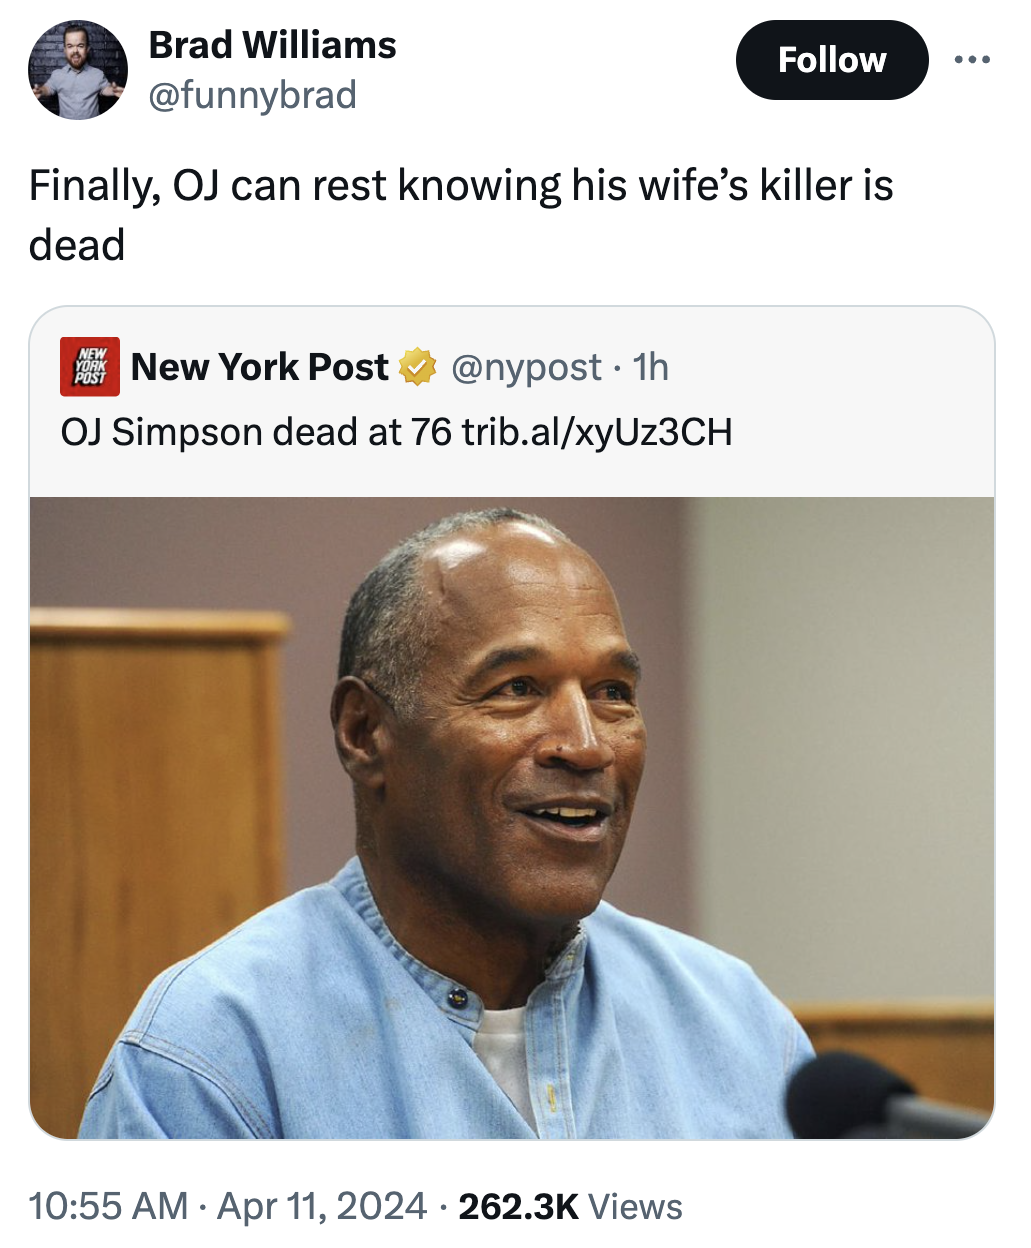Open the Brad Williams display name link

(272, 45)
